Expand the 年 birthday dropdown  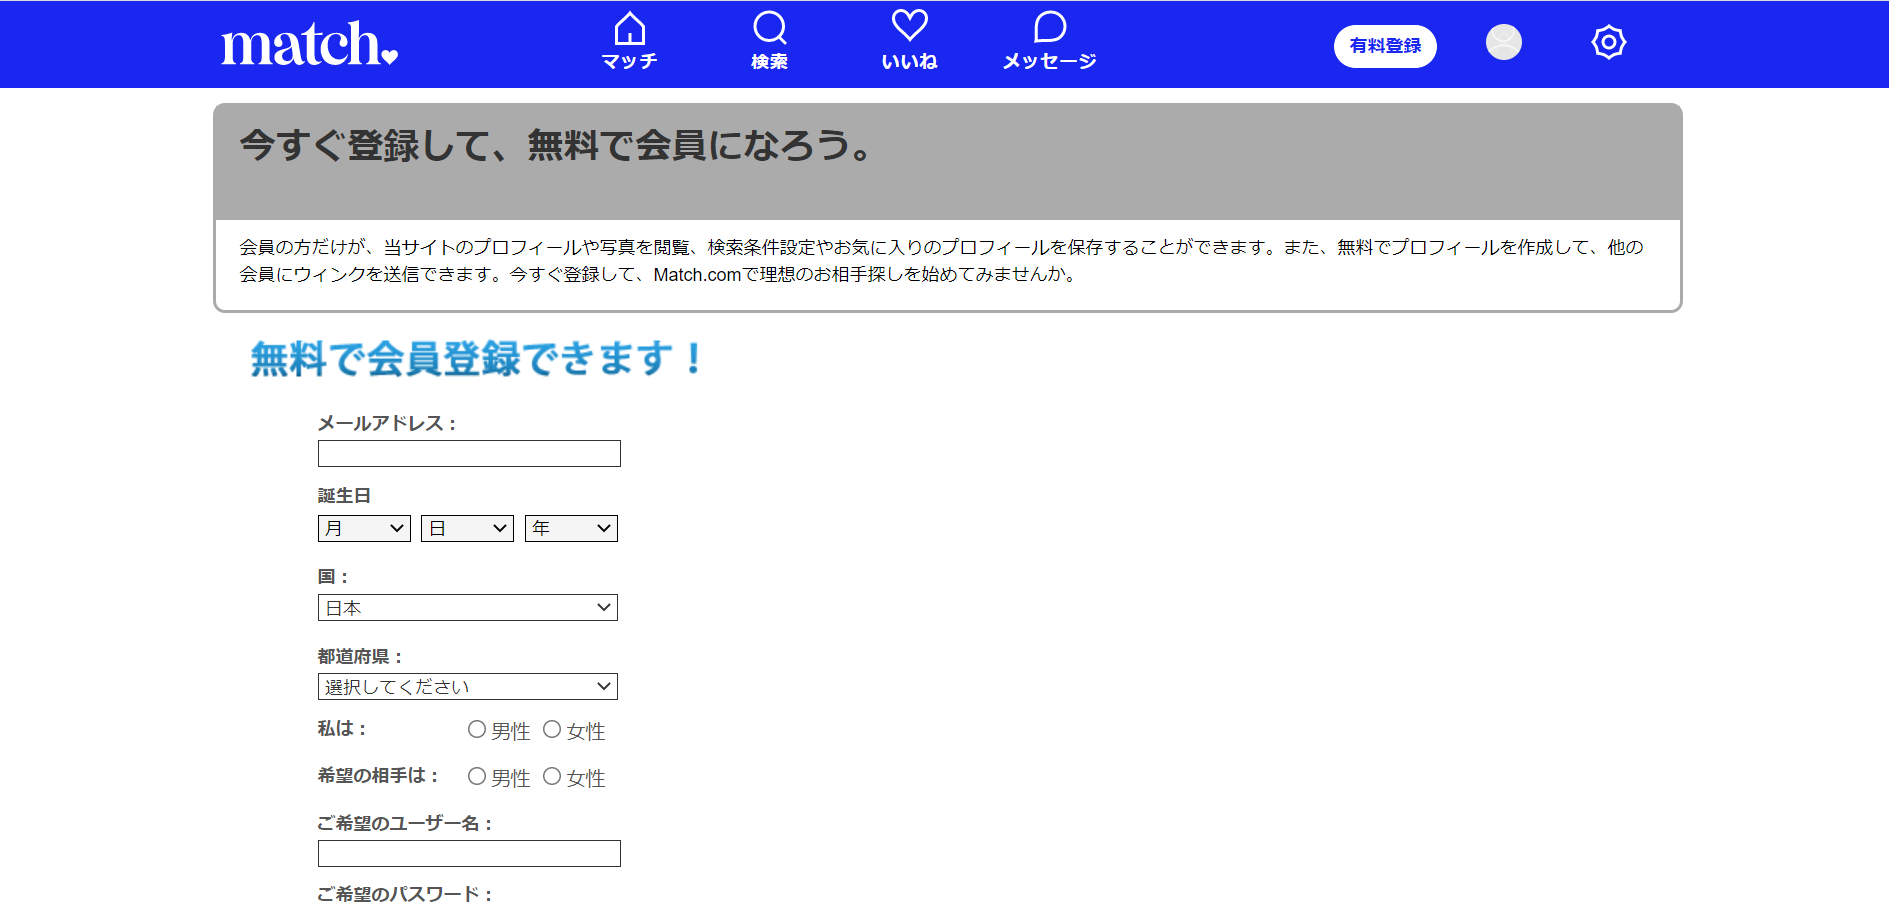pyautogui.click(x=571, y=528)
